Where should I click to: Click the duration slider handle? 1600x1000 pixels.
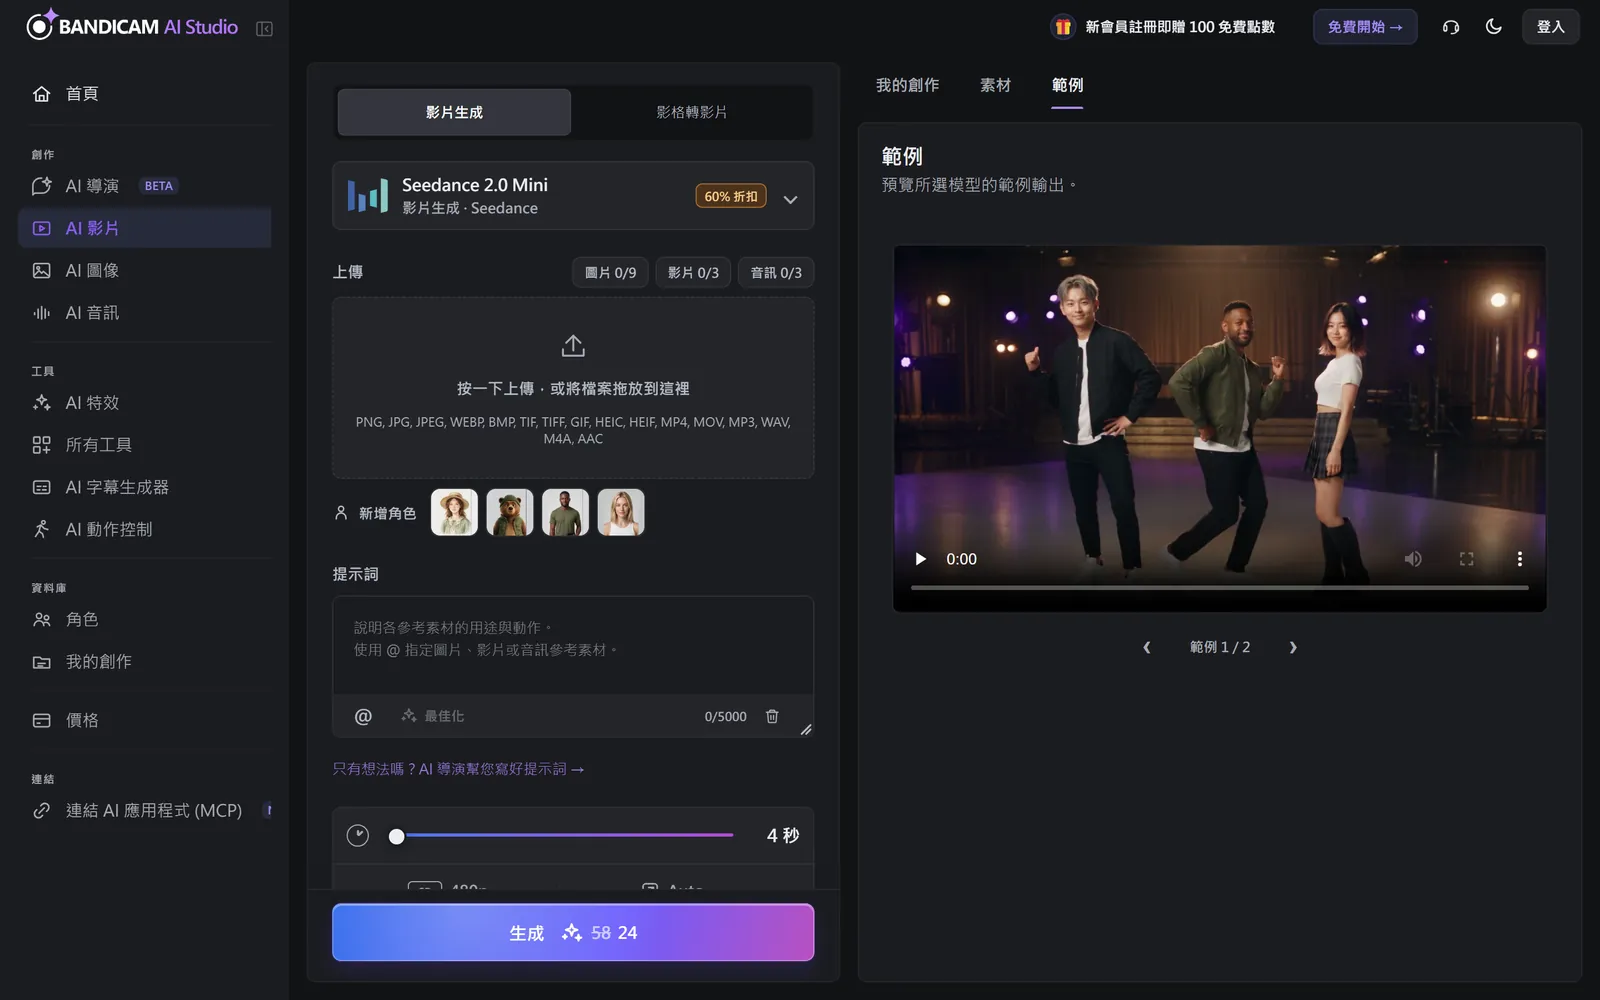pyautogui.click(x=397, y=836)
